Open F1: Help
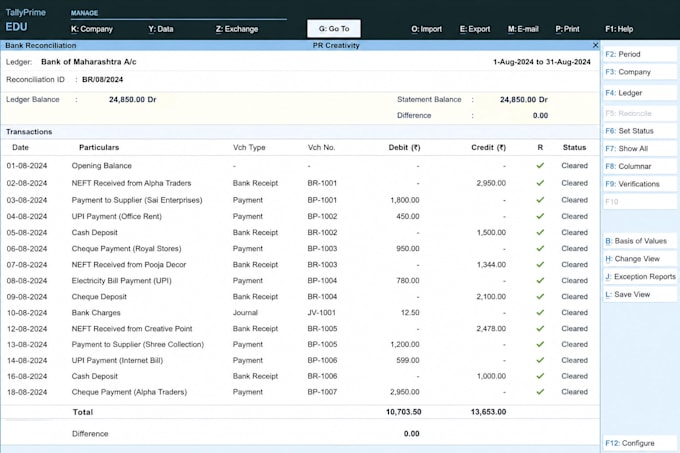 tap(619, 29)
